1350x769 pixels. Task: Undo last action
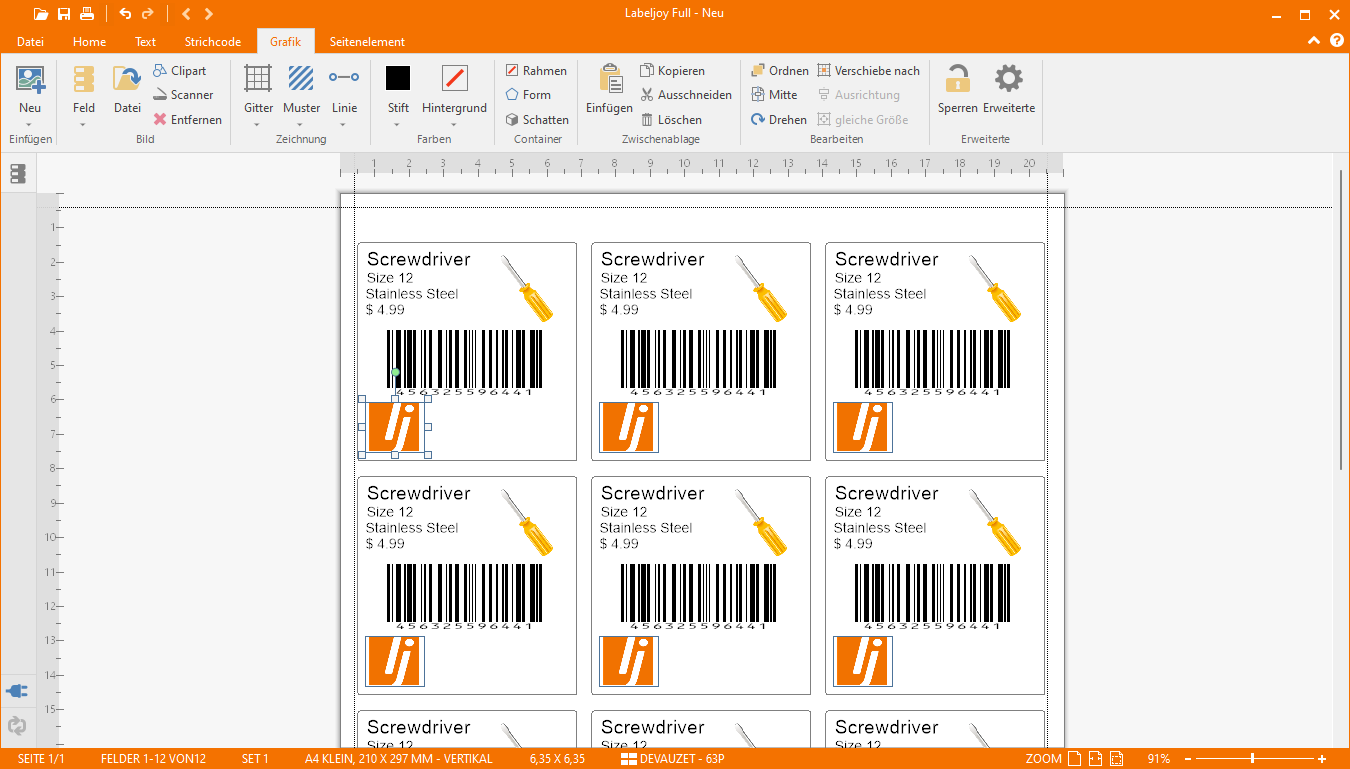(125, 14)
